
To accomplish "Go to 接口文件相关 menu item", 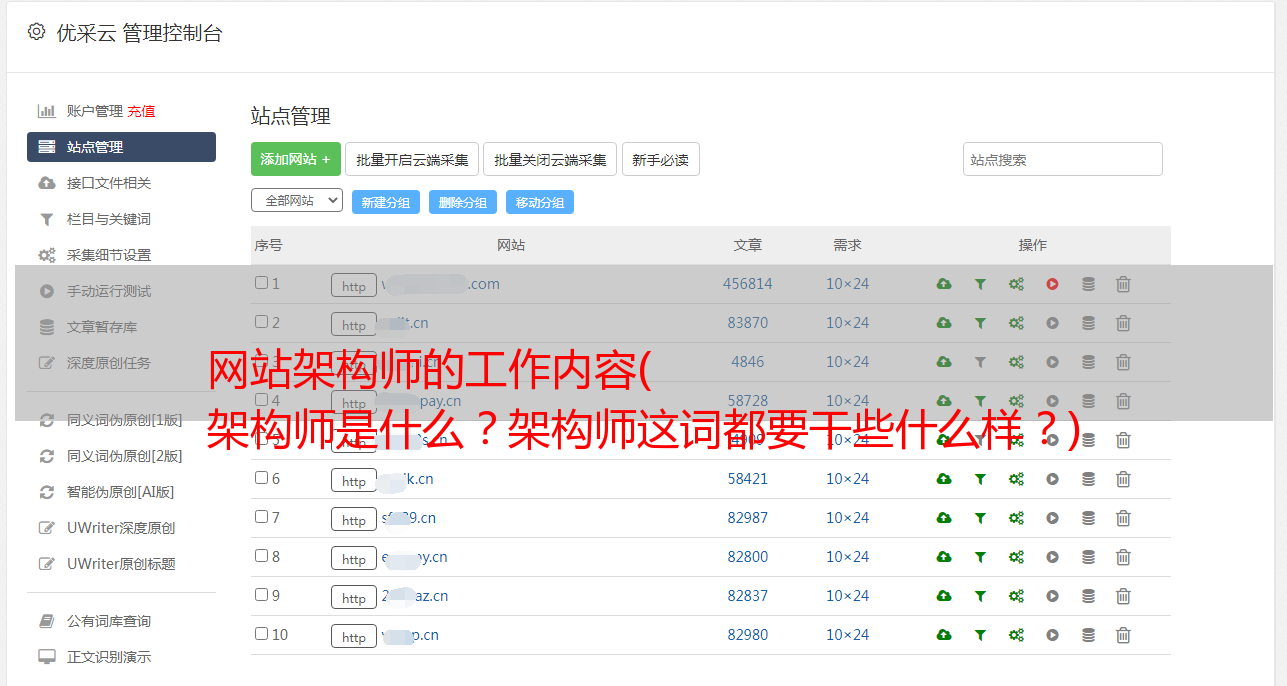I will tap(109, 183).
